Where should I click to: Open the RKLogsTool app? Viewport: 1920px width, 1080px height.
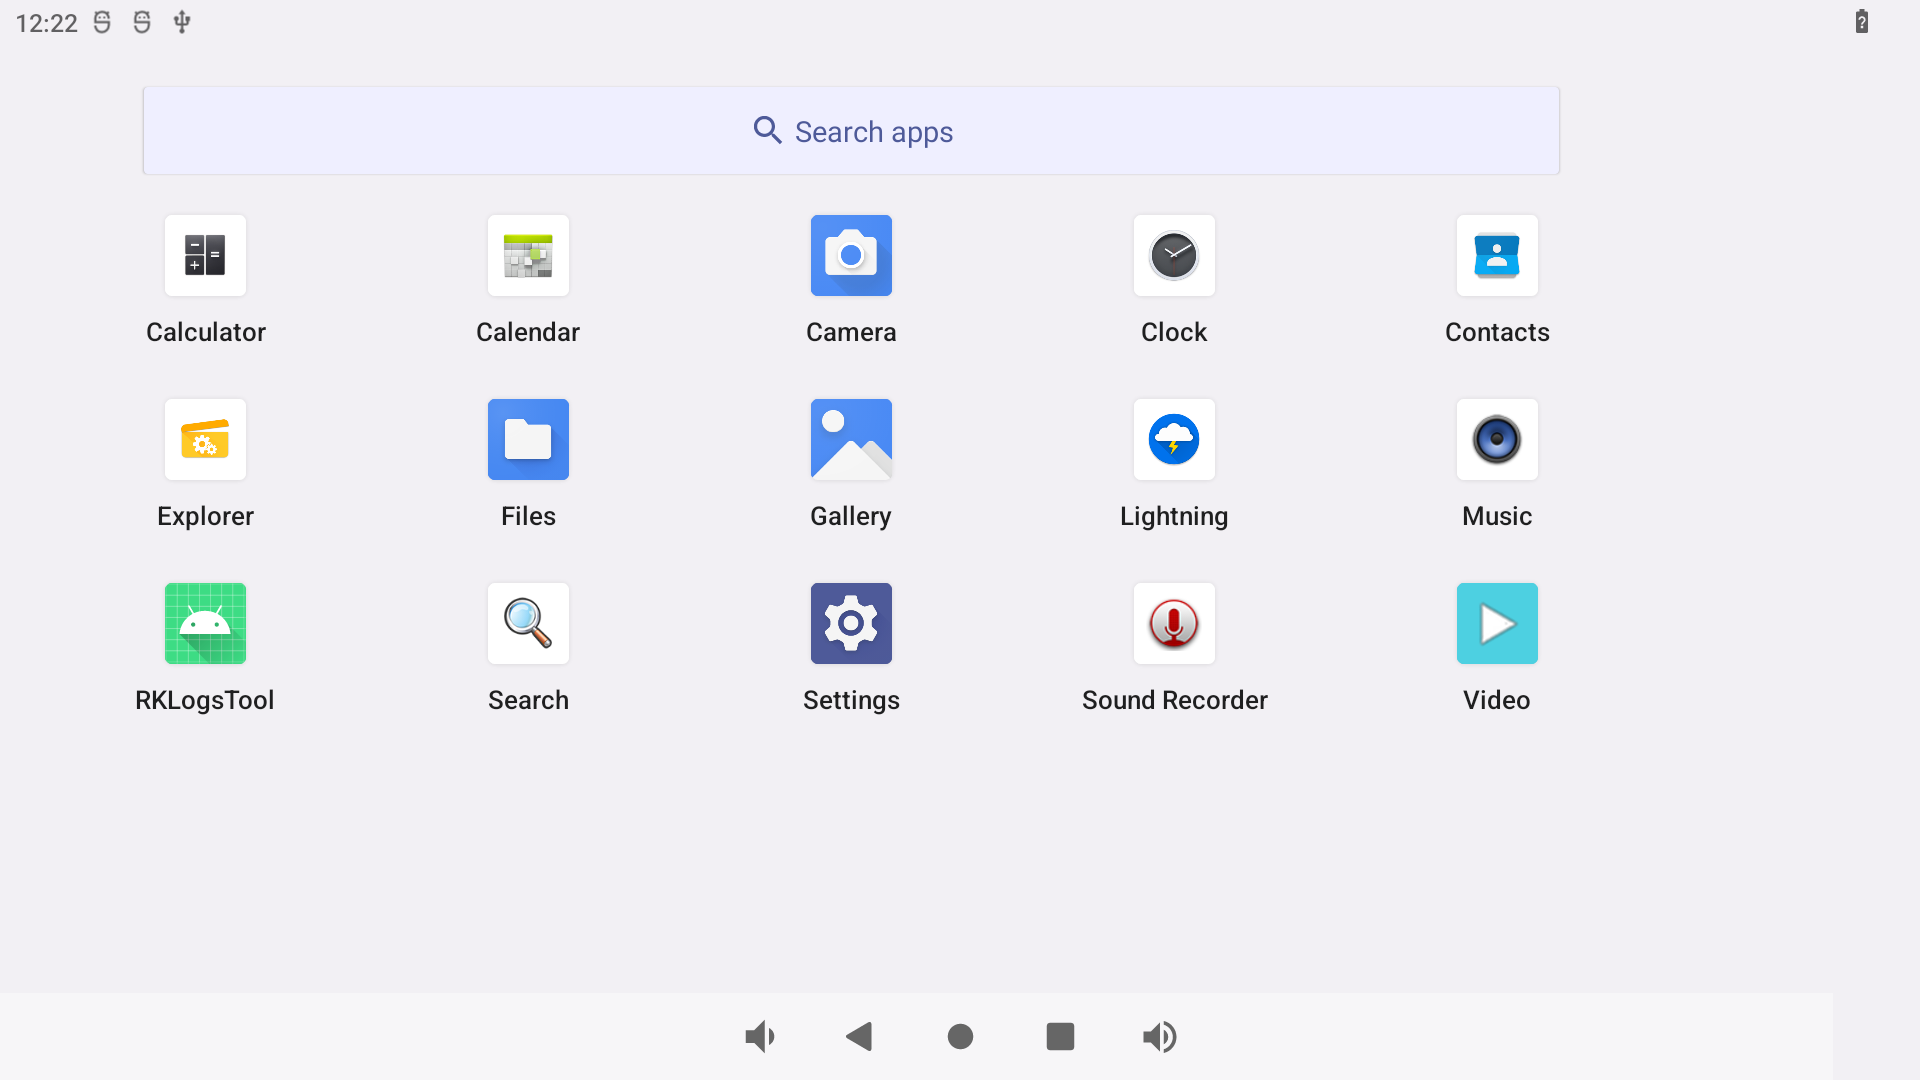coord(205,623)
